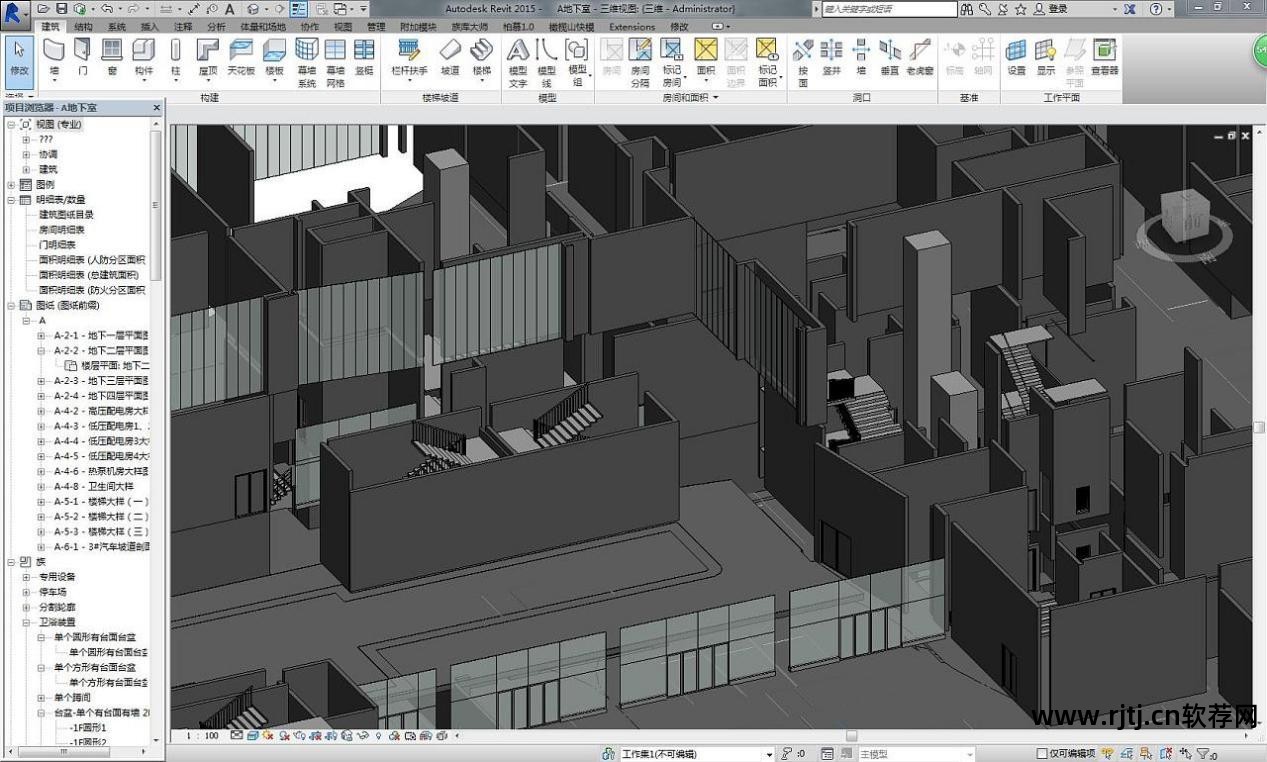This screenshot has height=762, width=1267.
Task: Click the 幕墙网格 curtain grid tool
Action: pyautogui.click(x=335, y=62)
